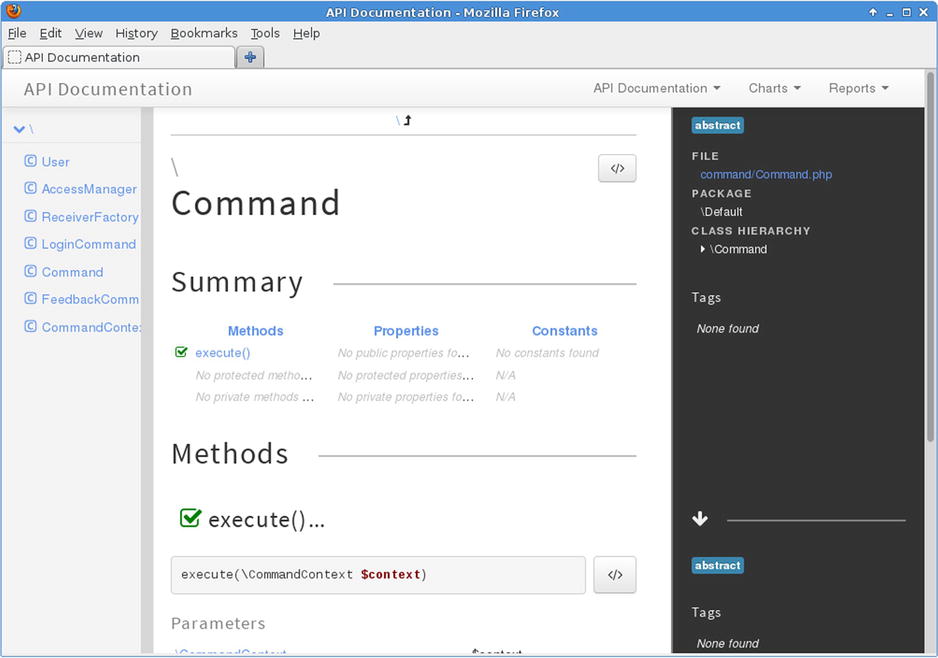
Task: Click the 'No private properties fo...' text
Action: click(406, 397)
